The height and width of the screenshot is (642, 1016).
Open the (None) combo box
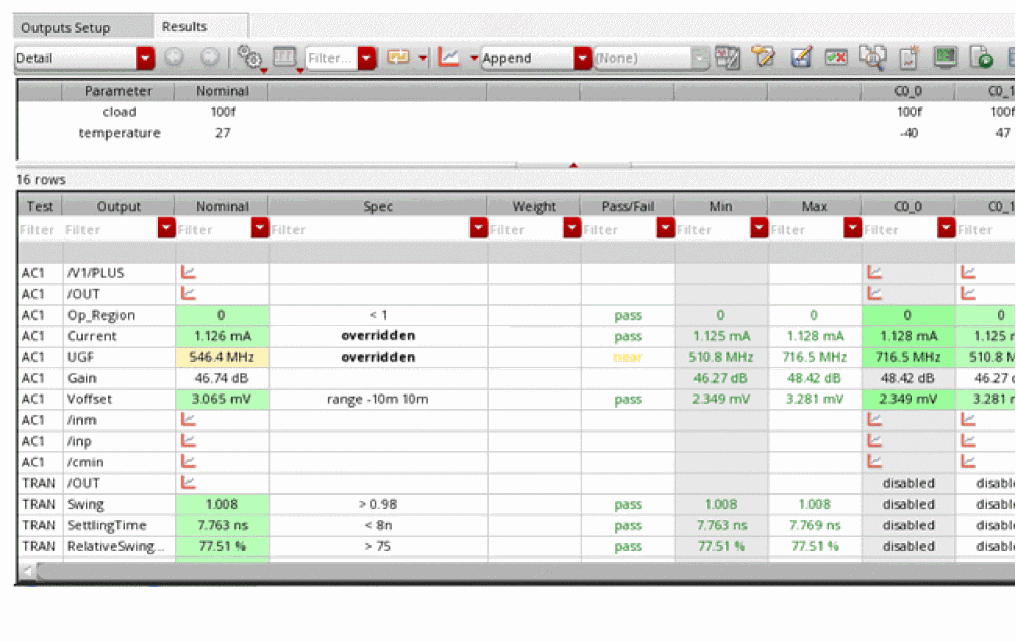pos(651,58)
